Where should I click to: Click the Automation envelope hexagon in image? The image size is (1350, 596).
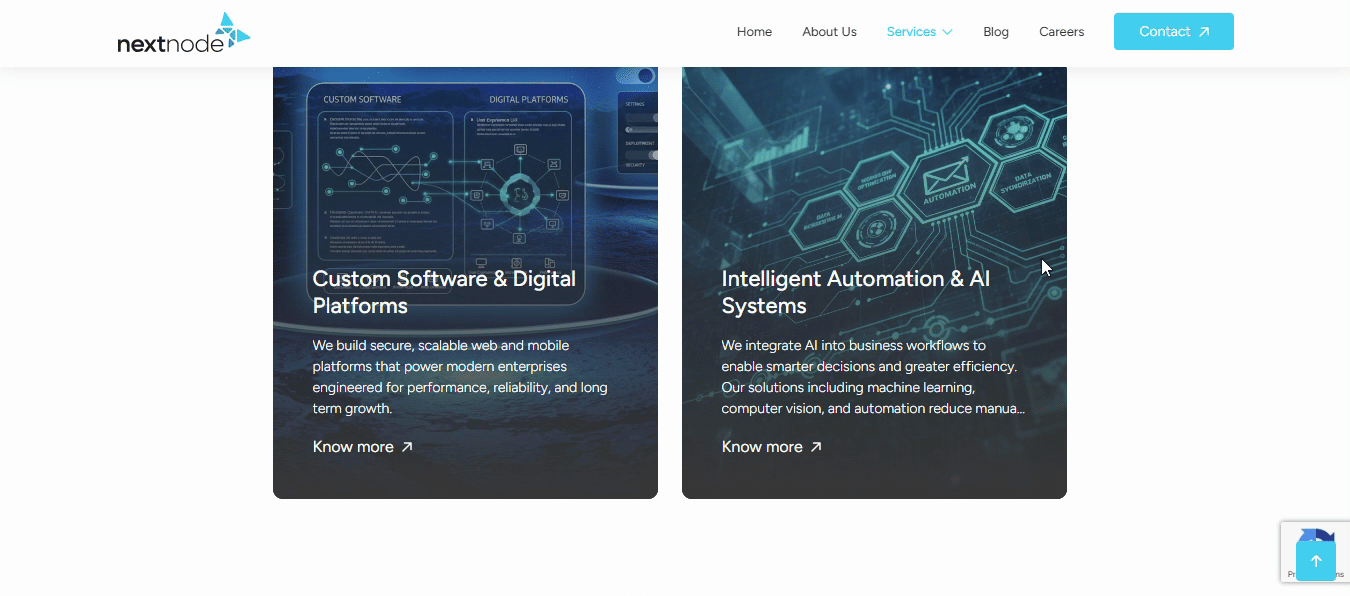tap(942, 181)
